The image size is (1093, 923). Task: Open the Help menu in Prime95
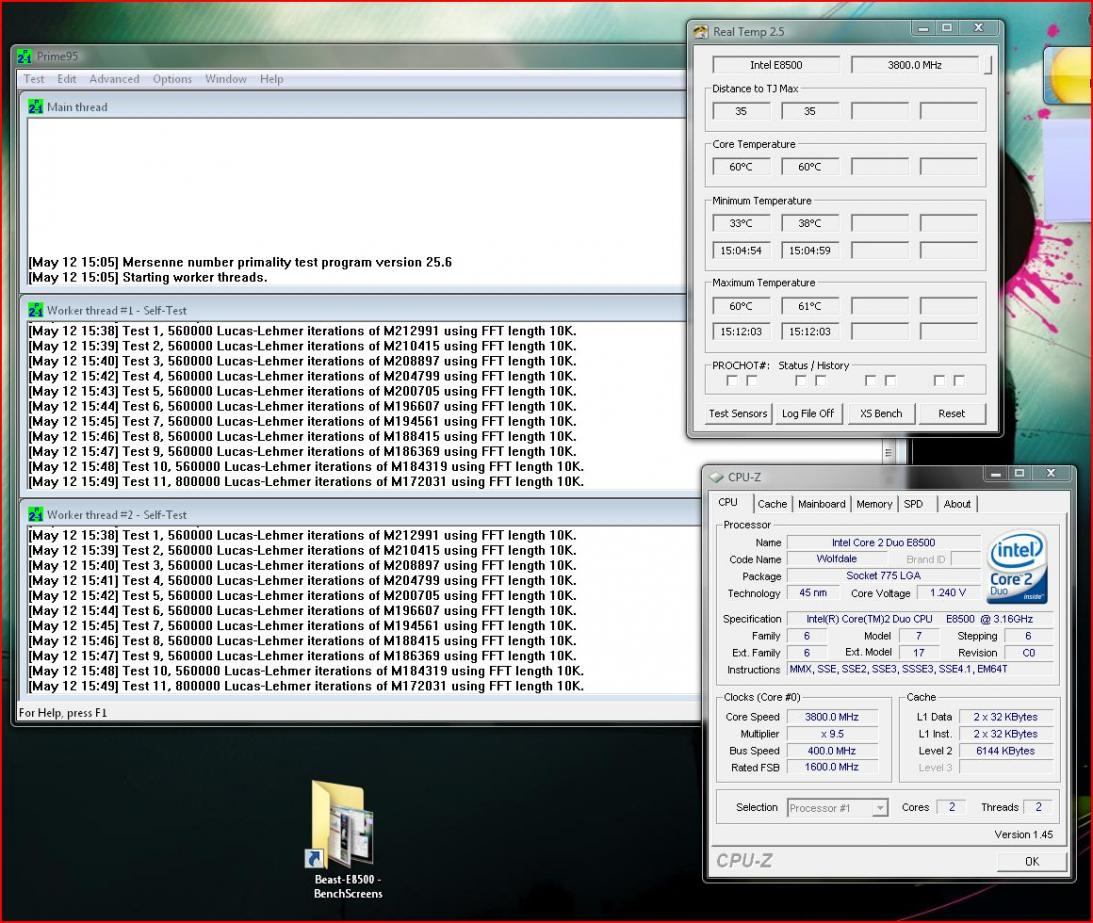point(271,79)
